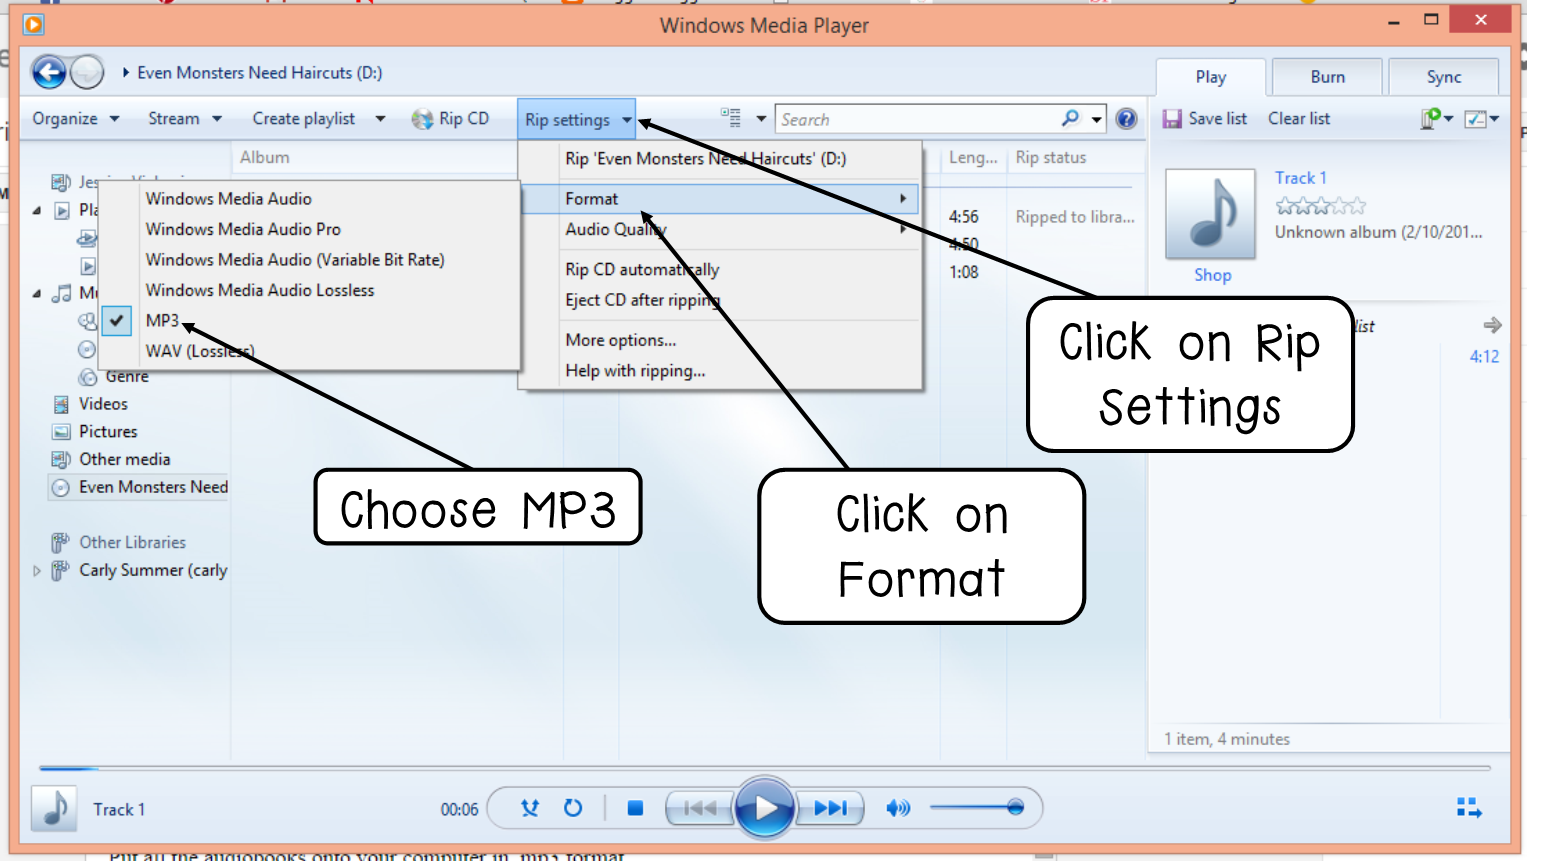This screenshot has height=862, width=1560.
Task: Expand the Carly Summer library tree
Action: pos(37,571)
